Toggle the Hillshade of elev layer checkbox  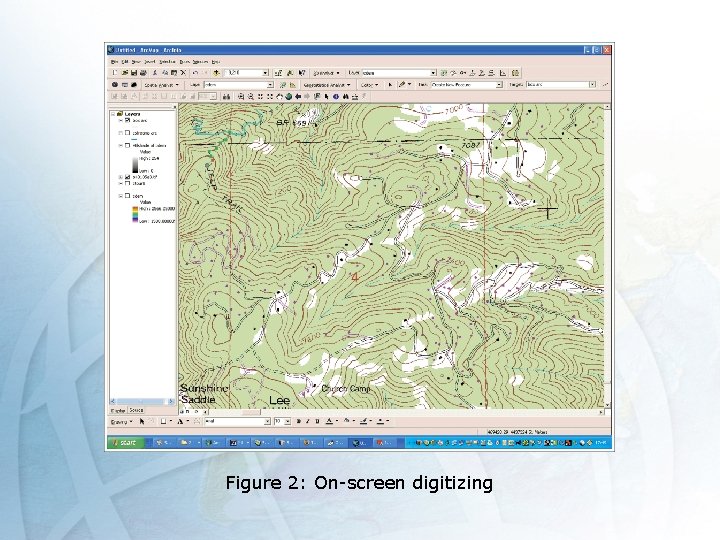(x=128, y=145)
